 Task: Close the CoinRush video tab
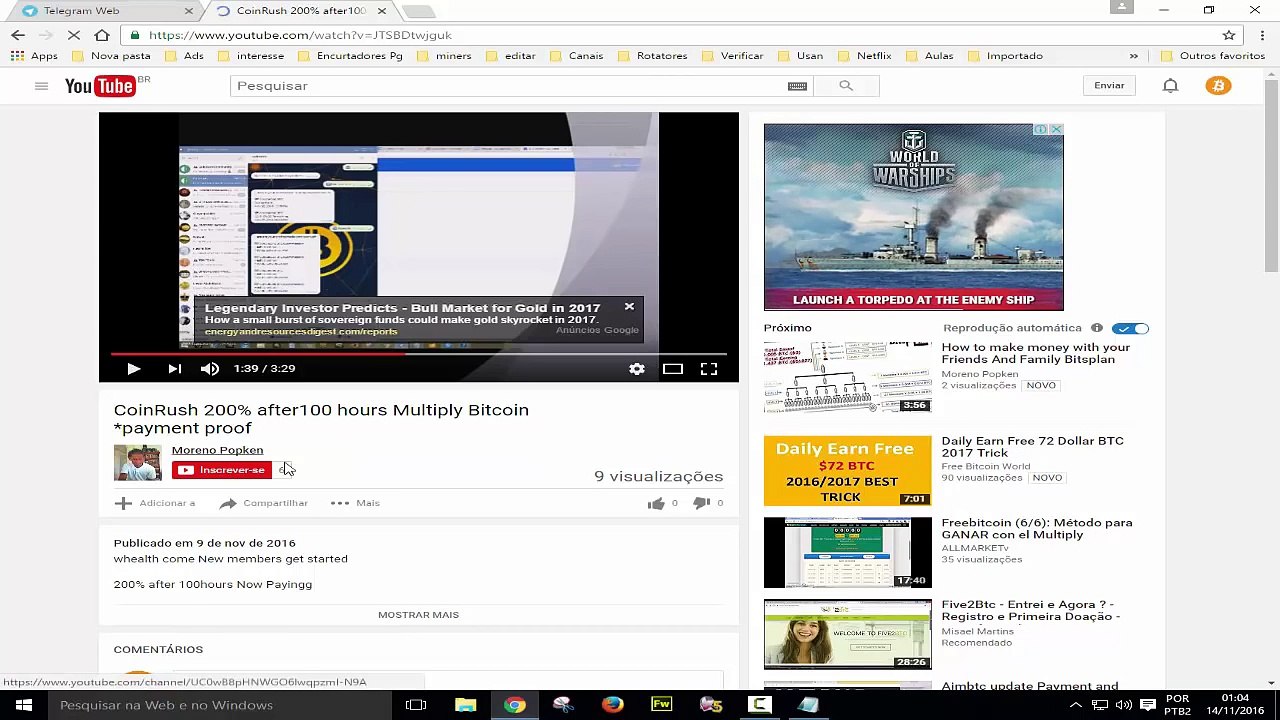(381, 11)
